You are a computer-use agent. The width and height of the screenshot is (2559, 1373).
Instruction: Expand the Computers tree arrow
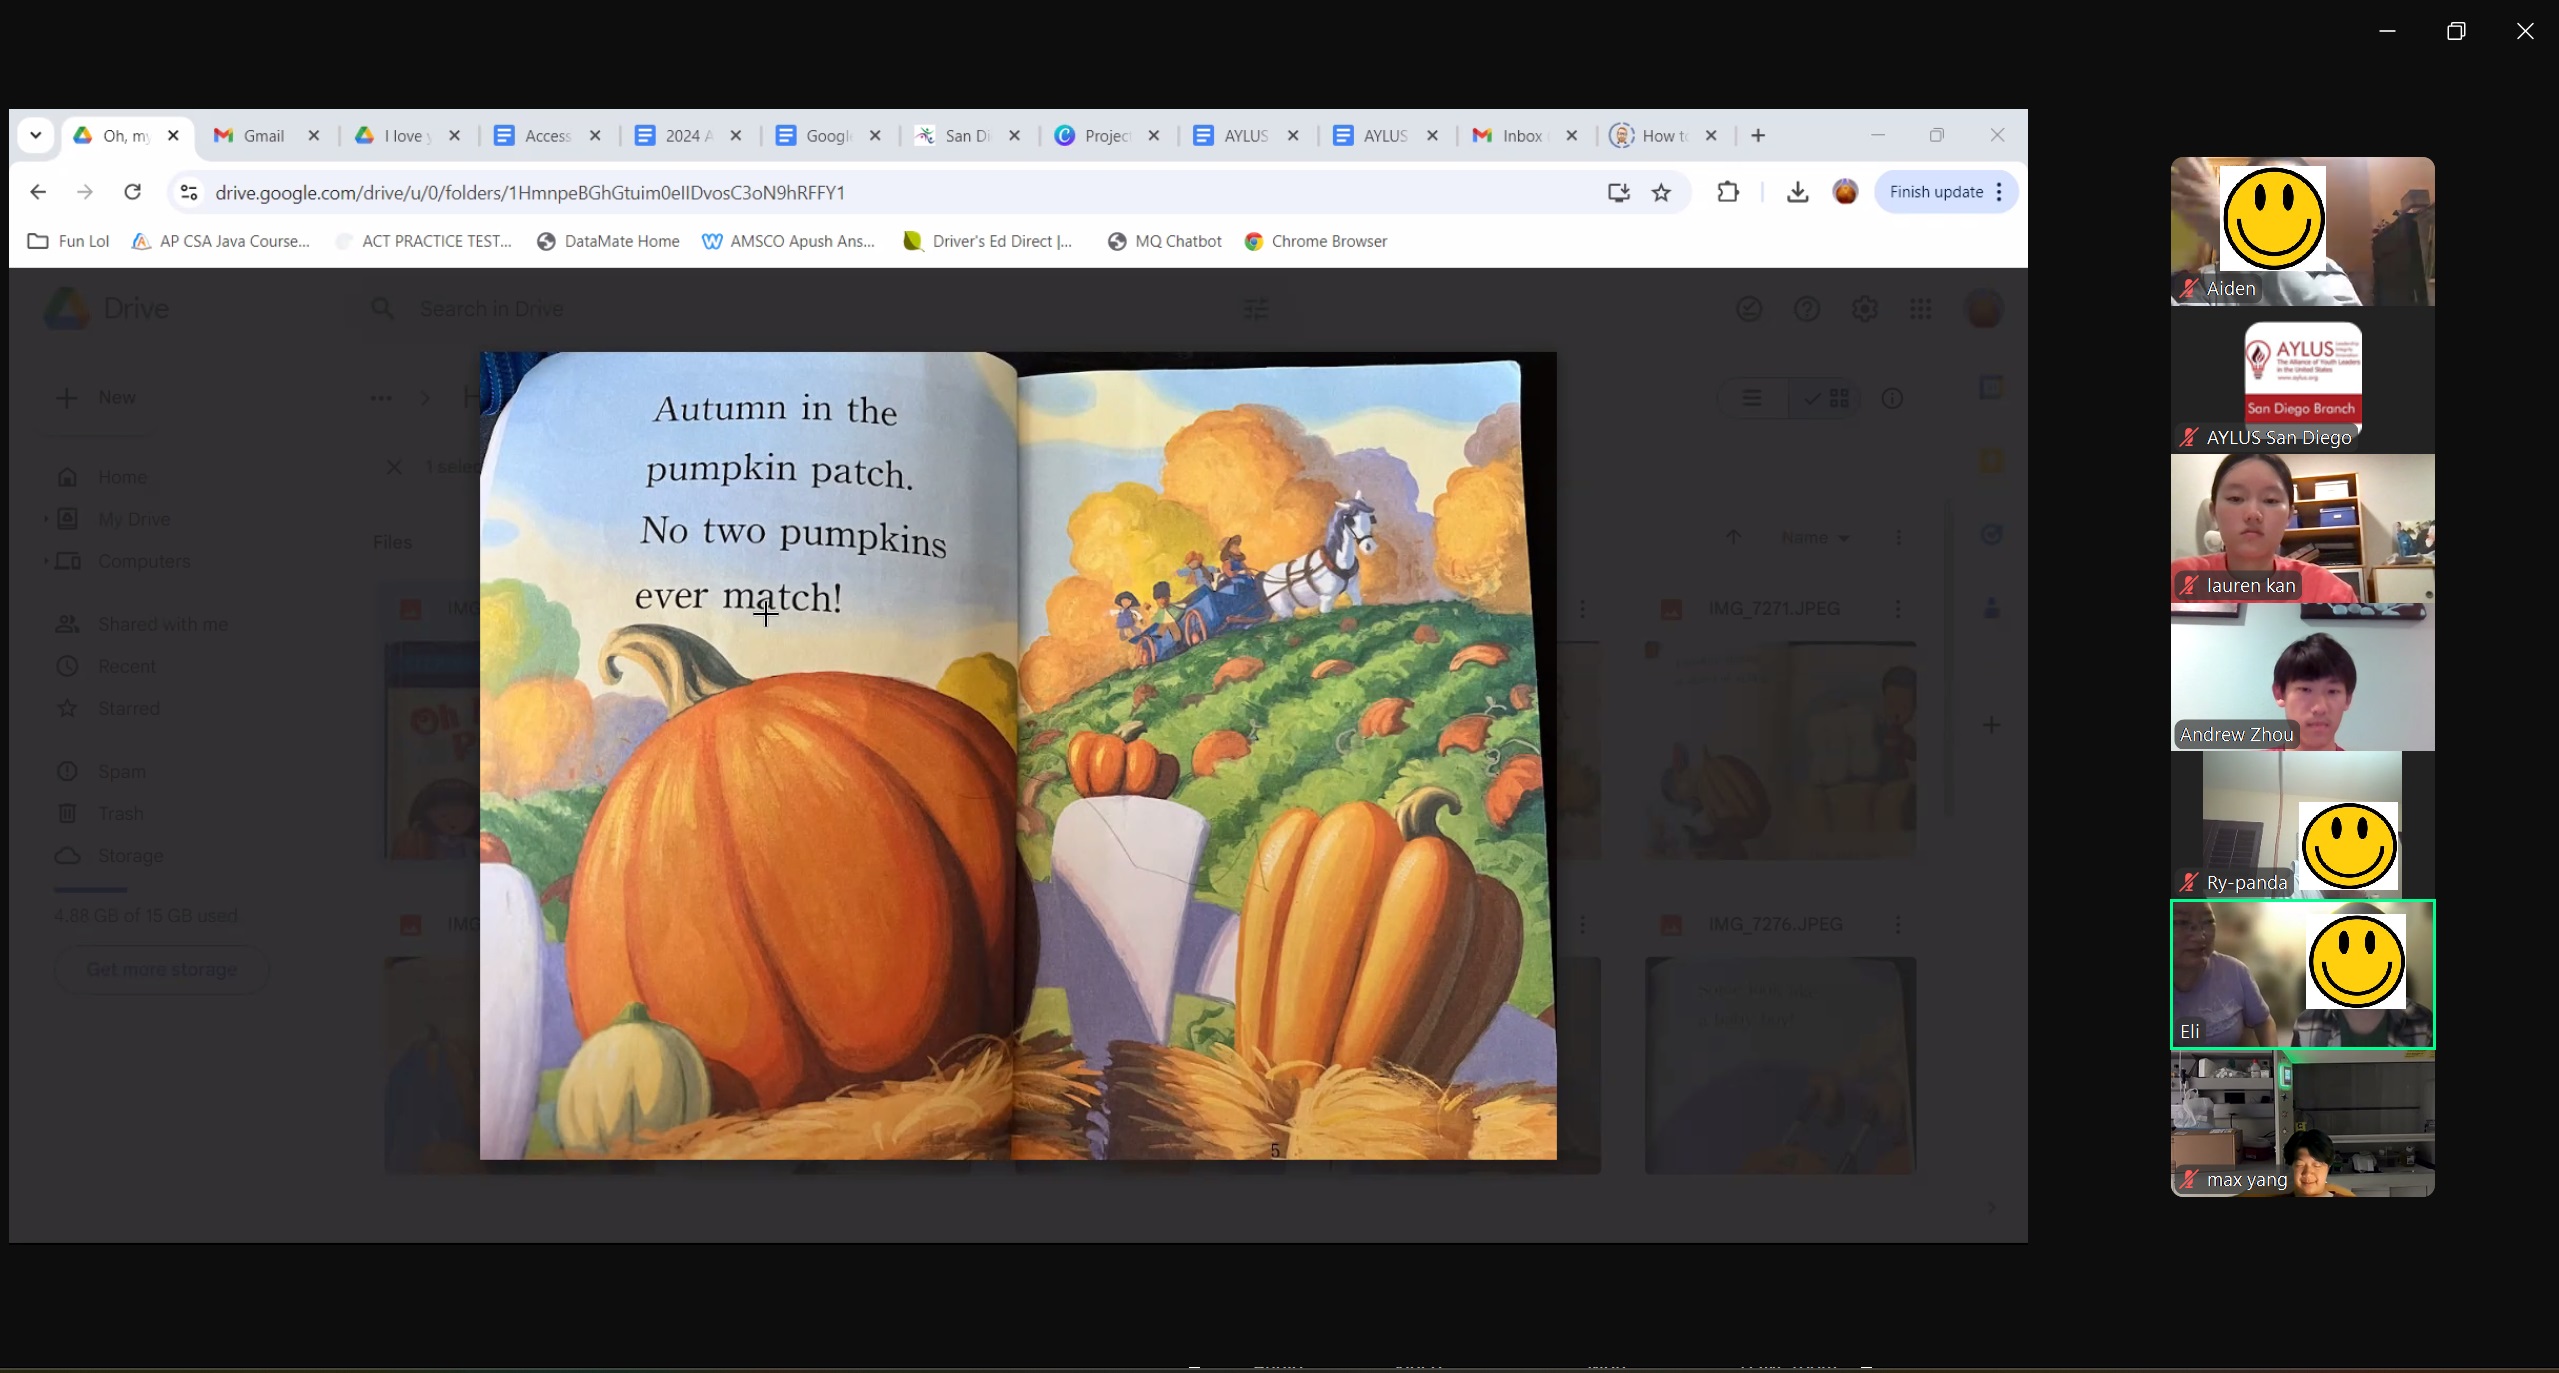click(44, 561)
